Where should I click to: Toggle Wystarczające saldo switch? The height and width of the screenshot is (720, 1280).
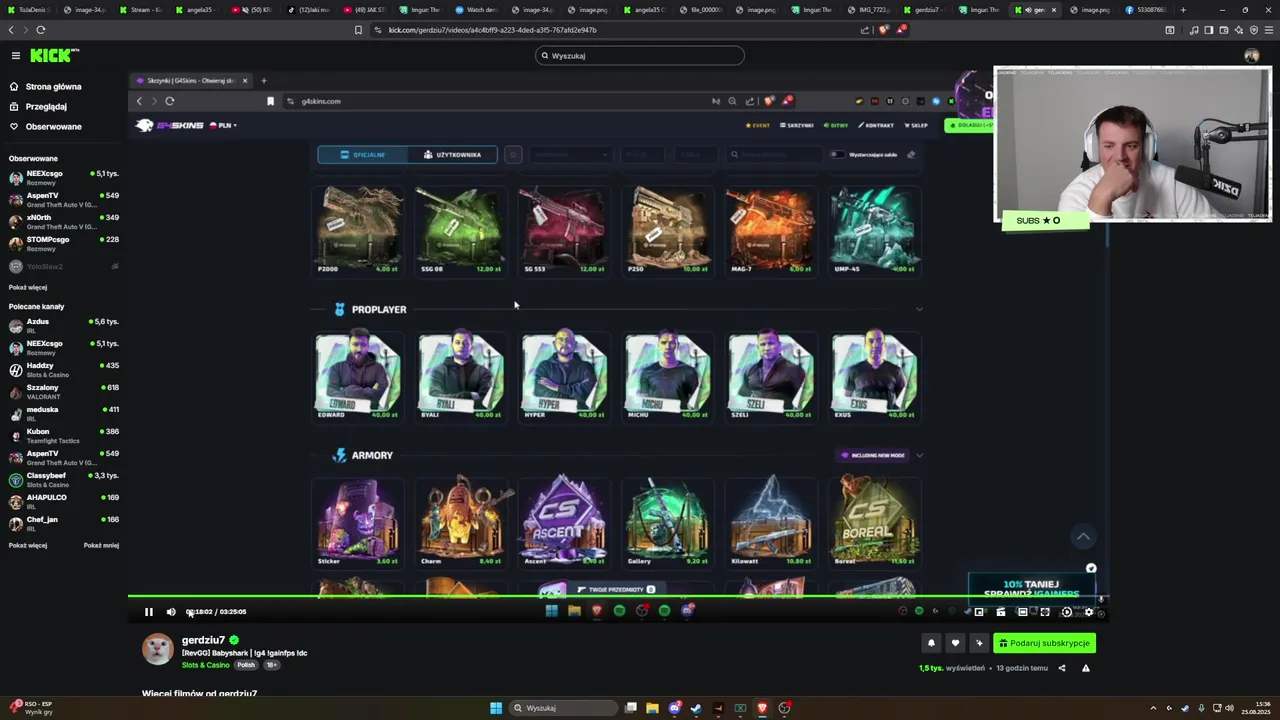[836, 155]
